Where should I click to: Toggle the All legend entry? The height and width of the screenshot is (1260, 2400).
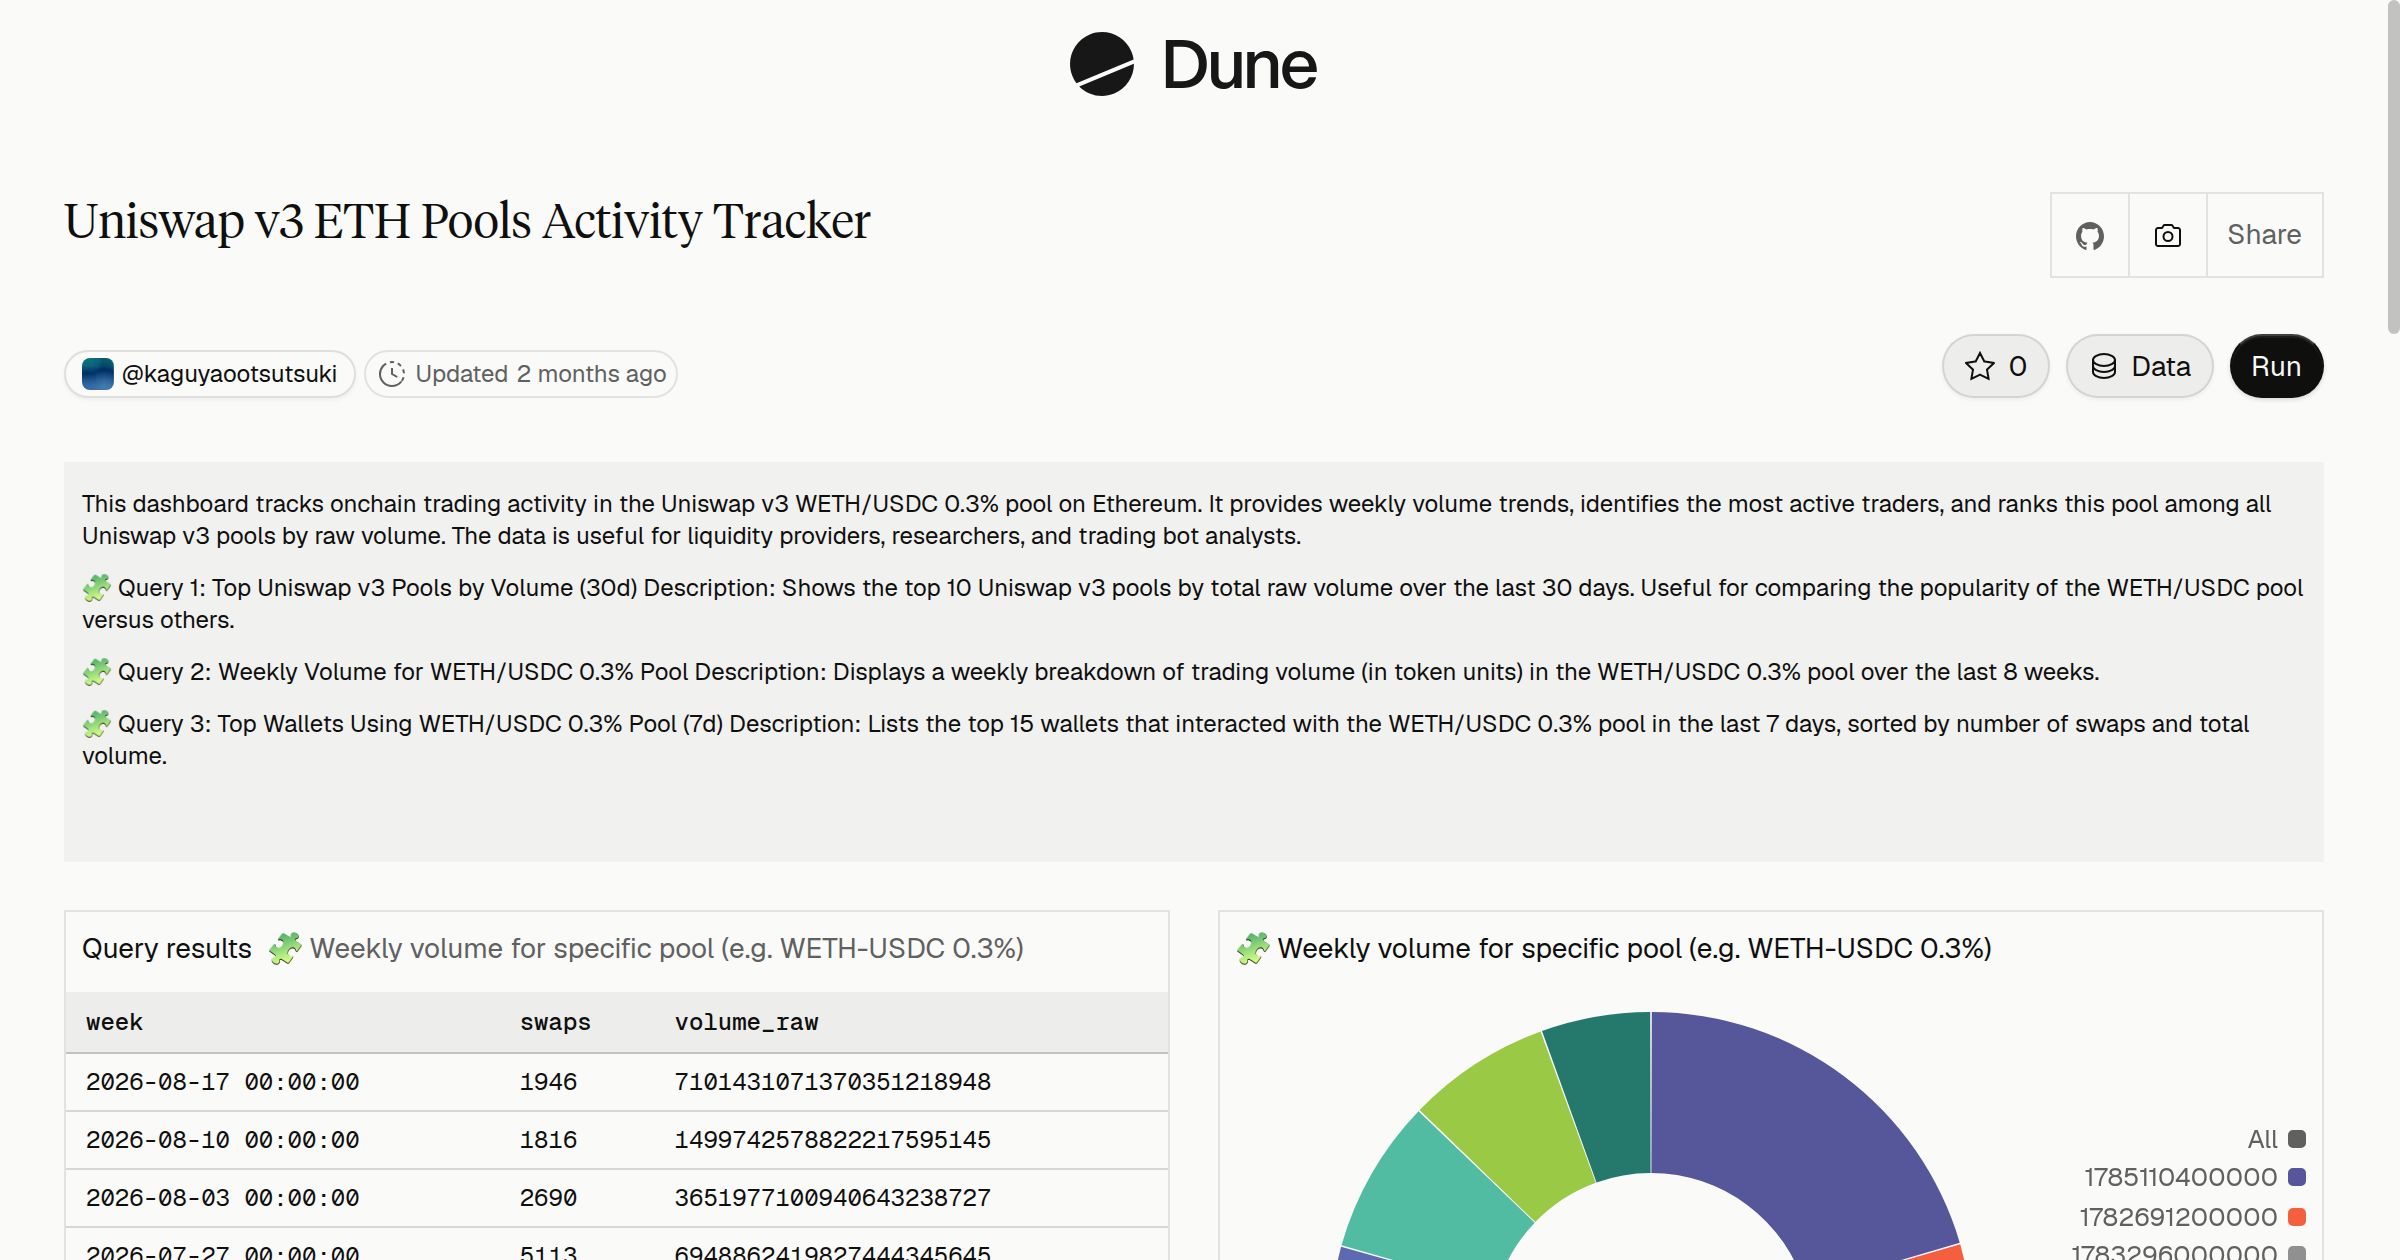[2276, 1139]
